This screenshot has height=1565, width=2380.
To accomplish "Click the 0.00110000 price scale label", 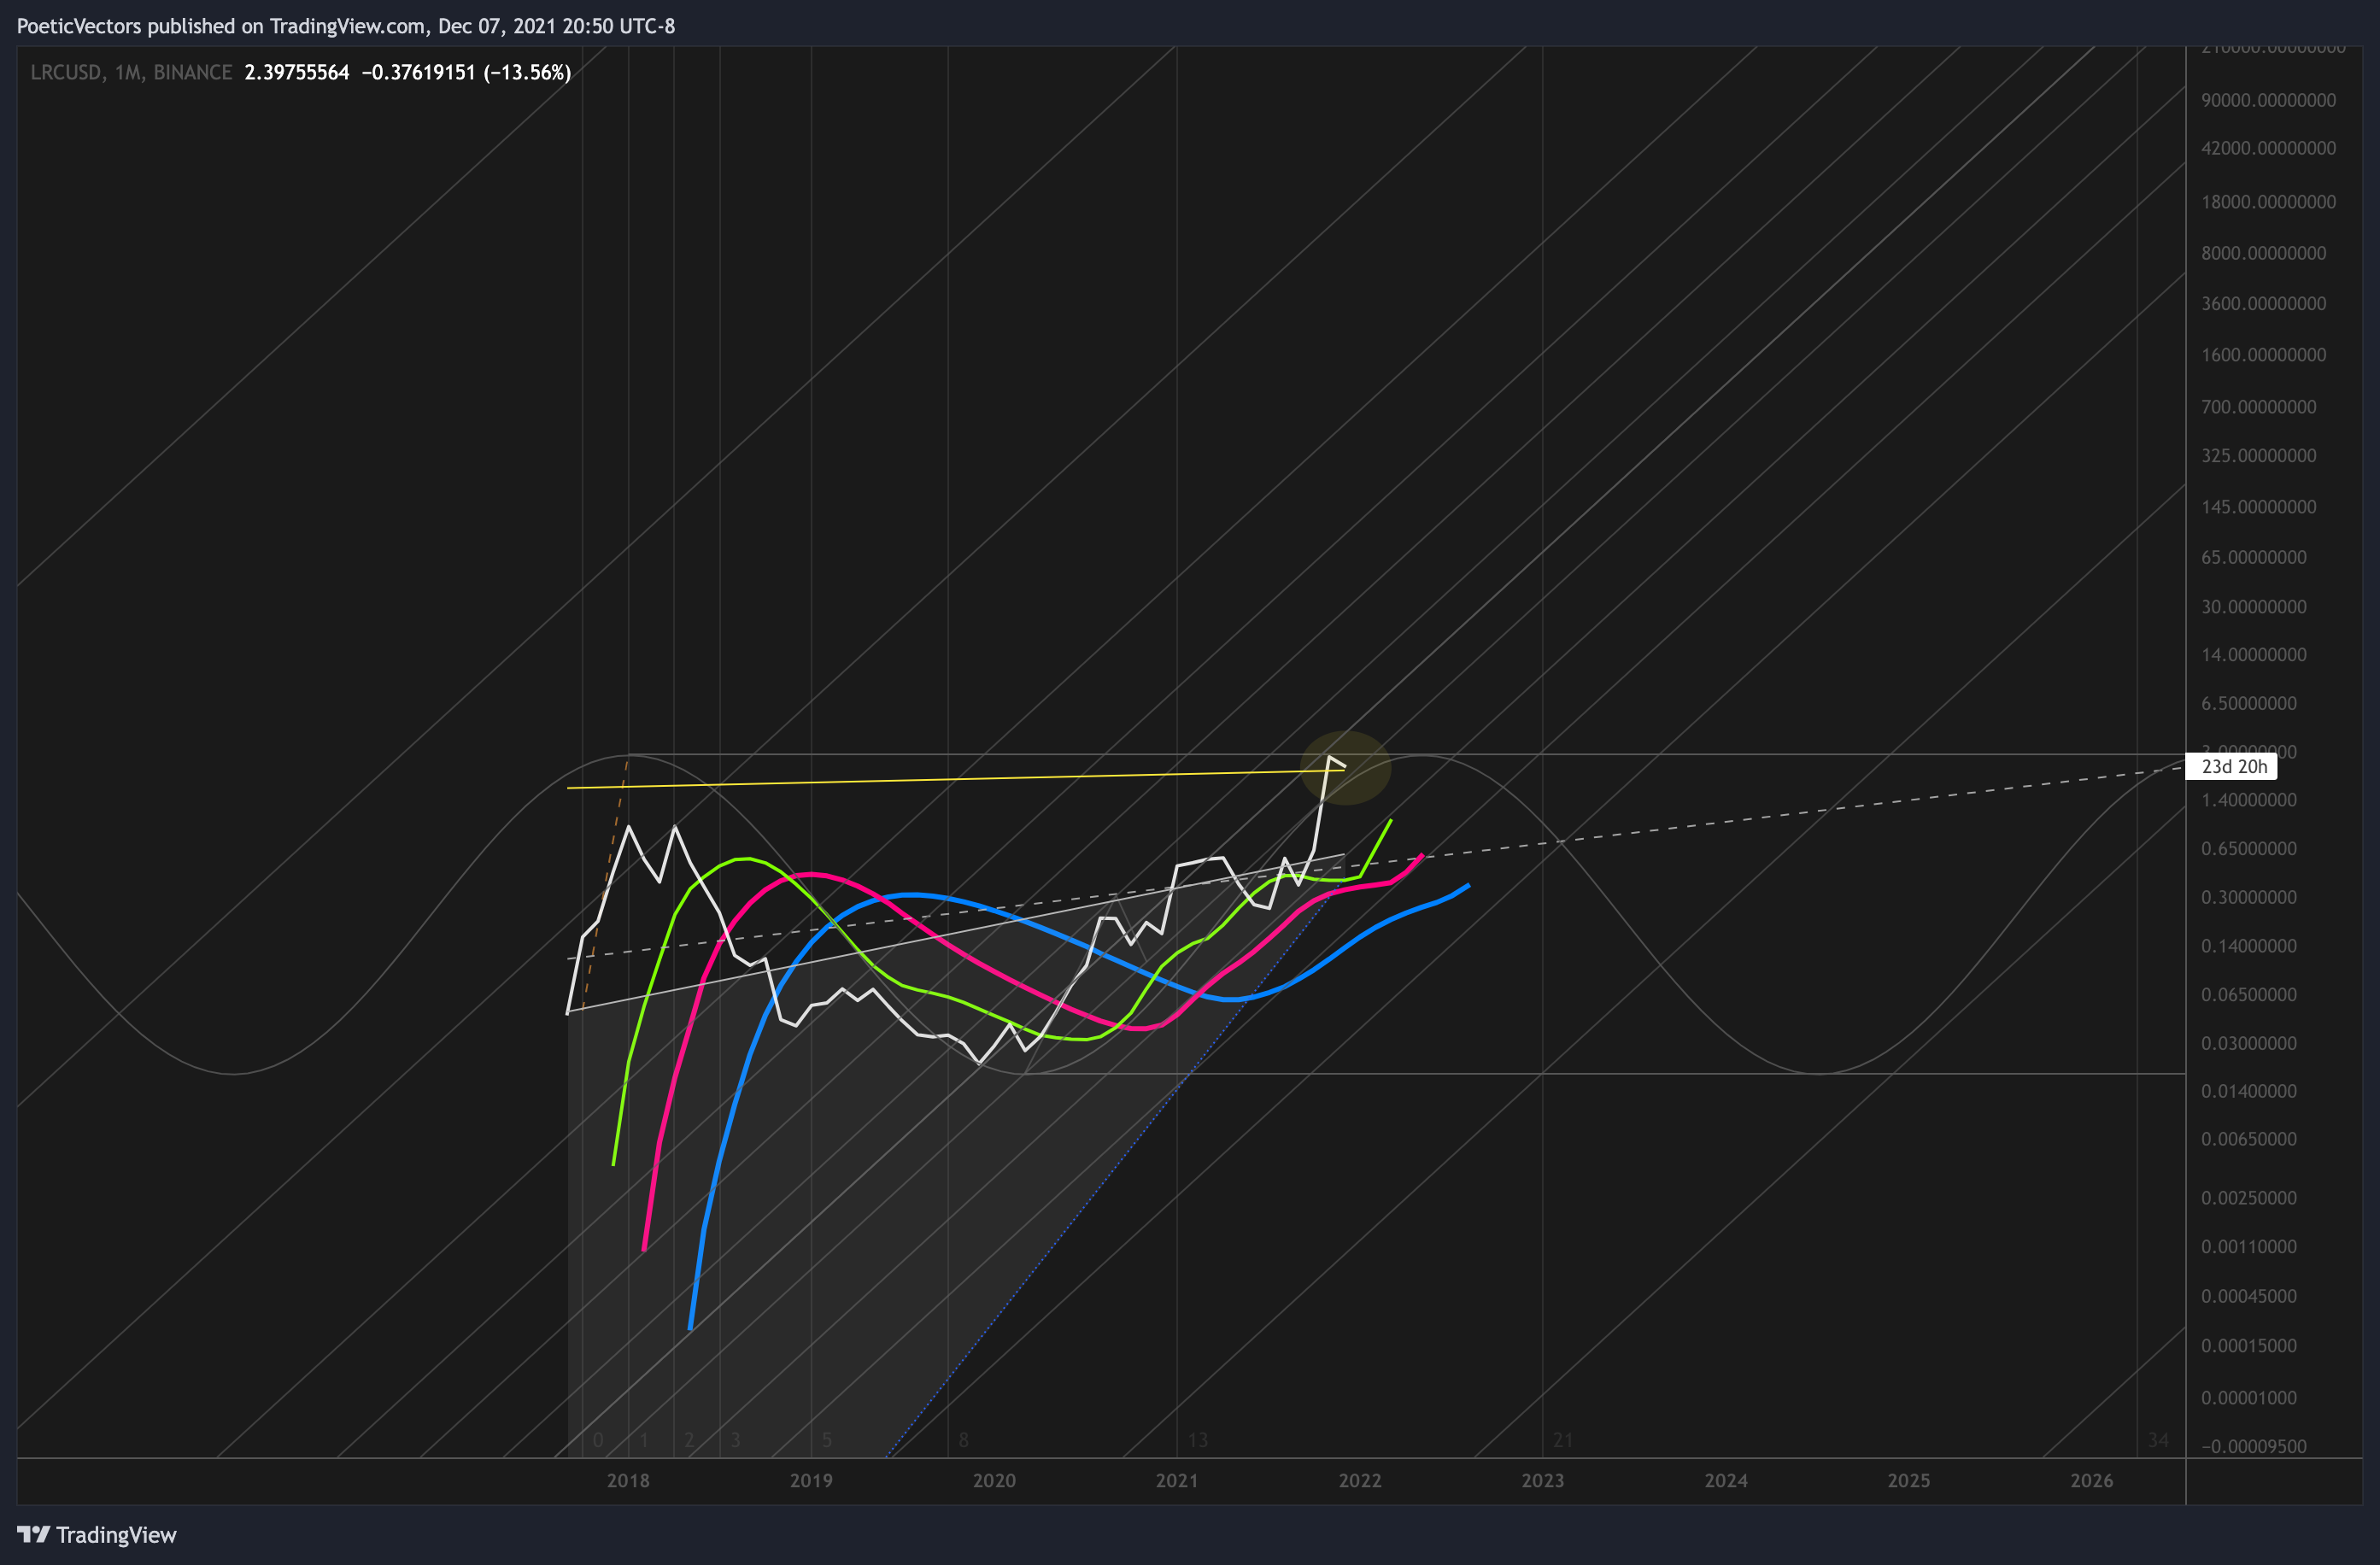I will coord(2248,1247).
